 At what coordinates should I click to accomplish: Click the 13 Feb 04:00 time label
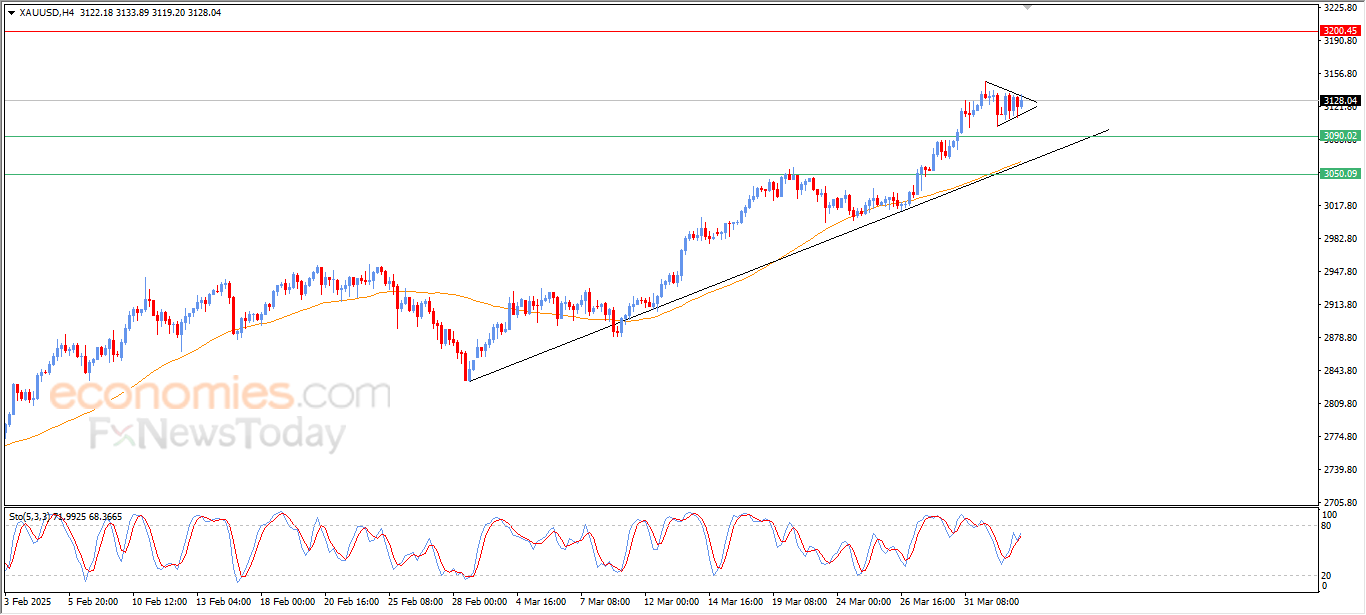(x=222, y=602)
